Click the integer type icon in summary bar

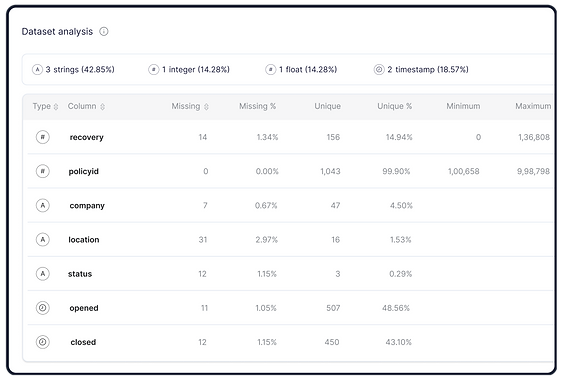pyautogui.click(x=153, y=69)
